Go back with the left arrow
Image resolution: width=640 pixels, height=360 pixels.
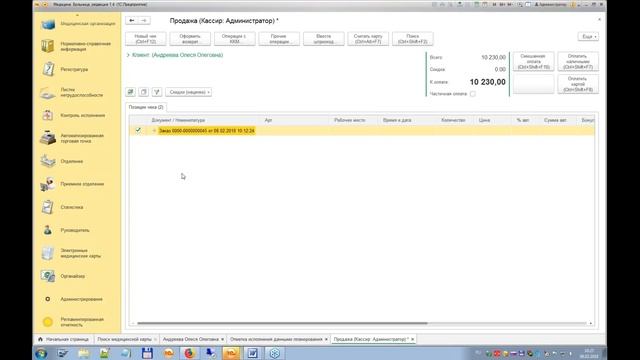click(x=131, y=20)
